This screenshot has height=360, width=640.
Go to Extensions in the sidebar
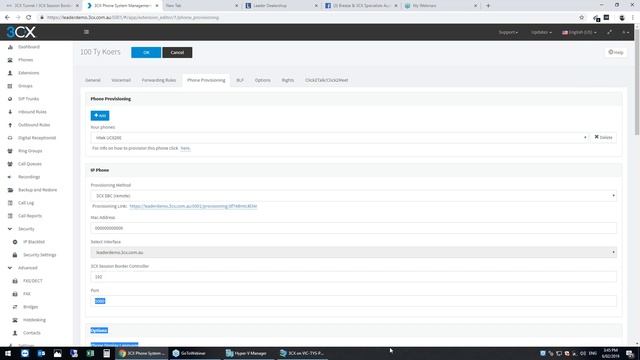click(x=29, y=73)
